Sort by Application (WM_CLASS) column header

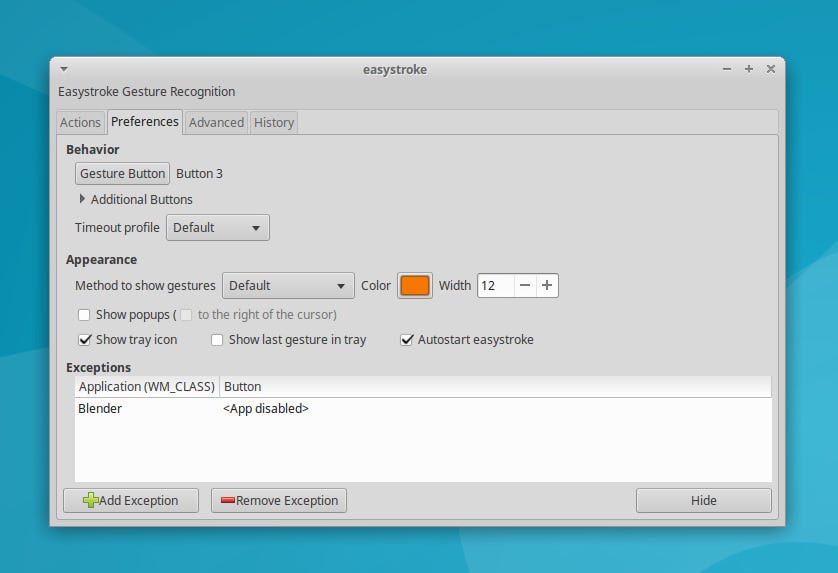coord(147,386)
